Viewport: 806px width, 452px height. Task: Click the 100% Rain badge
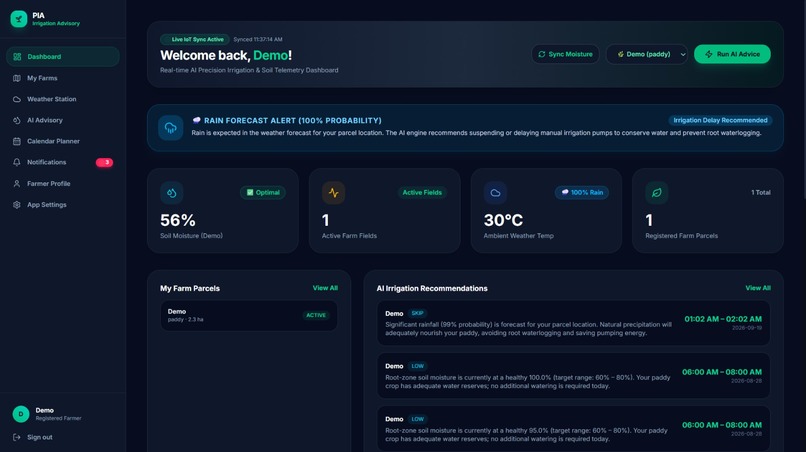click(582, 193)
